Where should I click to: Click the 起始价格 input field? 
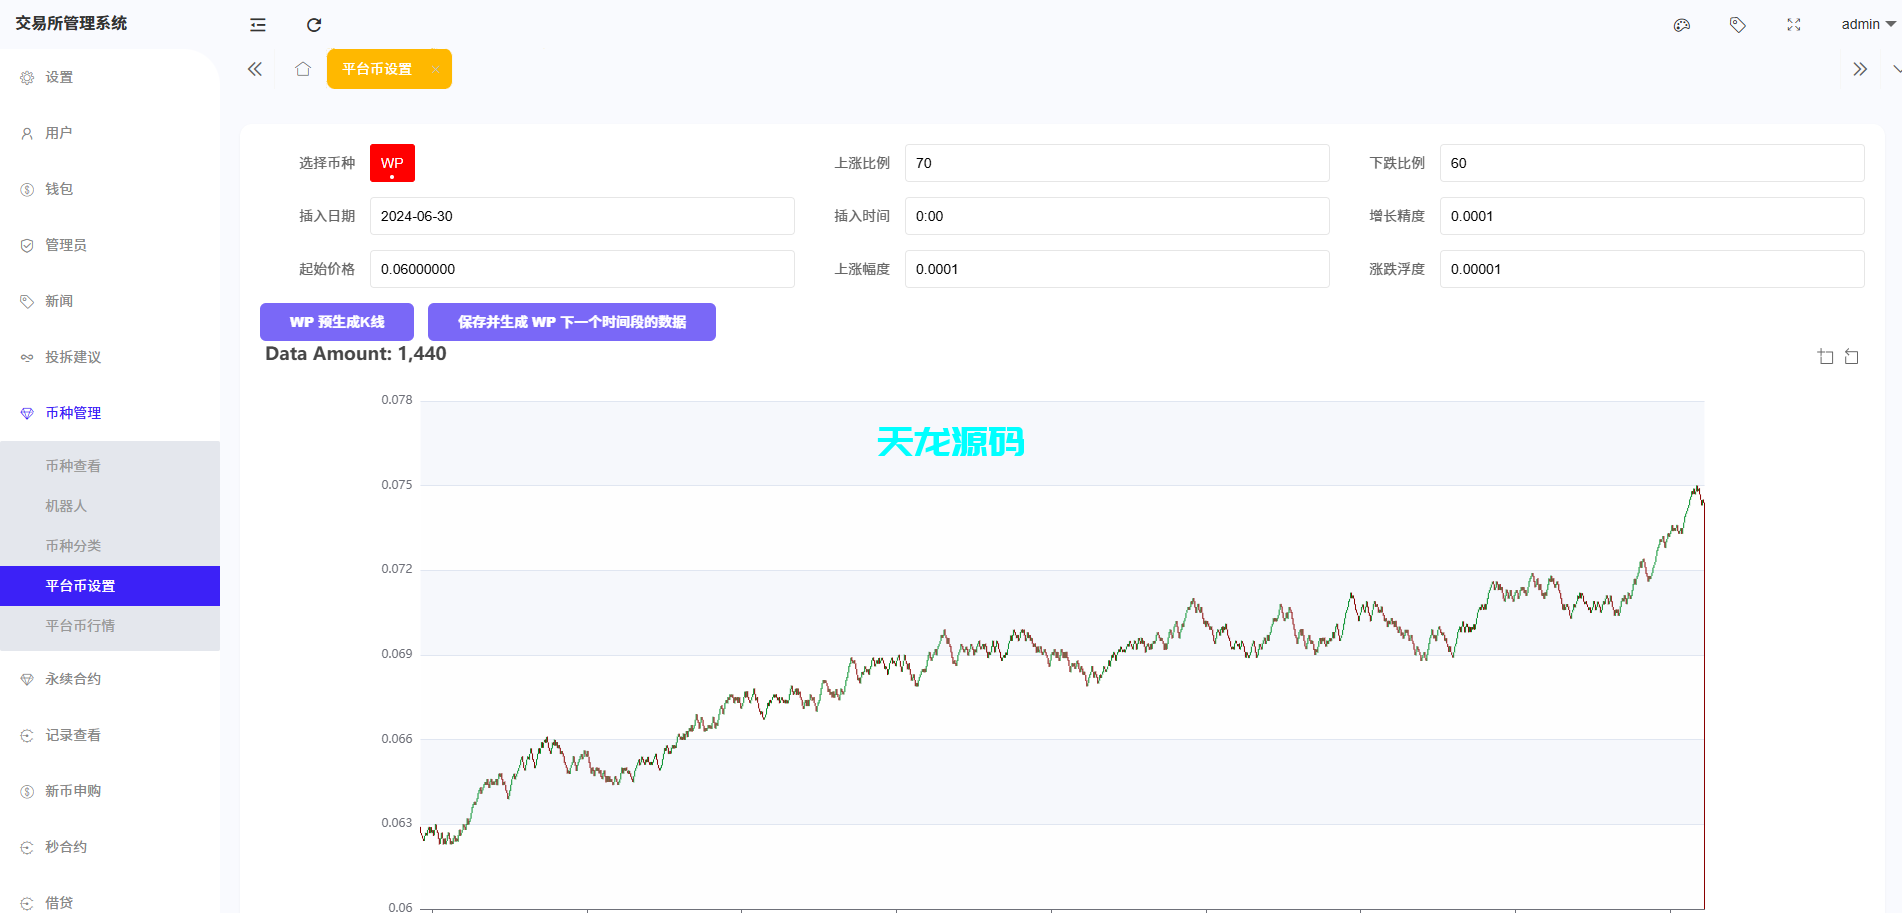point(582,269)
